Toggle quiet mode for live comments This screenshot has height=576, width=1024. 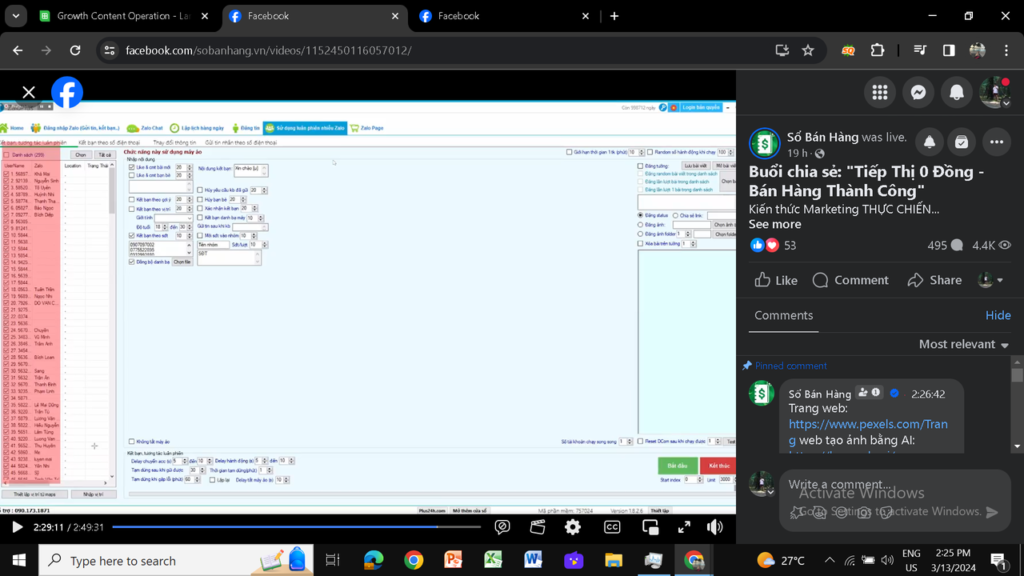click(x=502, y=527)
